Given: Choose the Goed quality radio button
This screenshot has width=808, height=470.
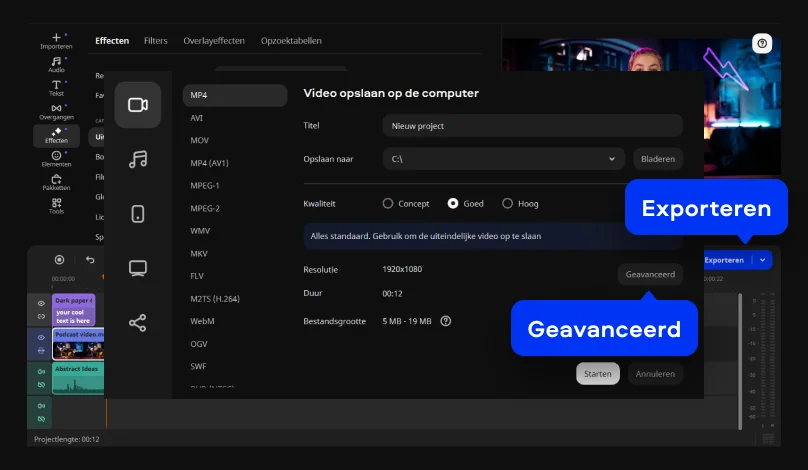Looking at the screenshot, I should (453, 203).
